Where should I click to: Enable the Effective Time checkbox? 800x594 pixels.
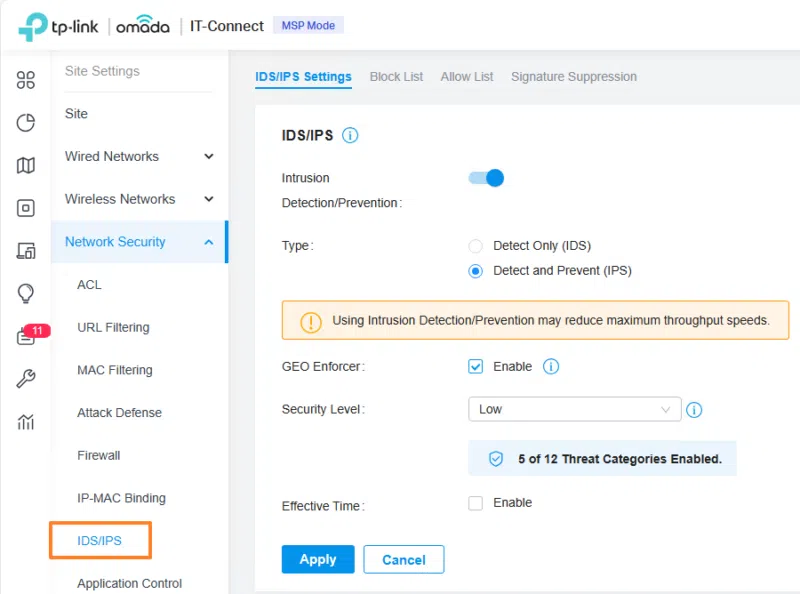pos(476,503)
